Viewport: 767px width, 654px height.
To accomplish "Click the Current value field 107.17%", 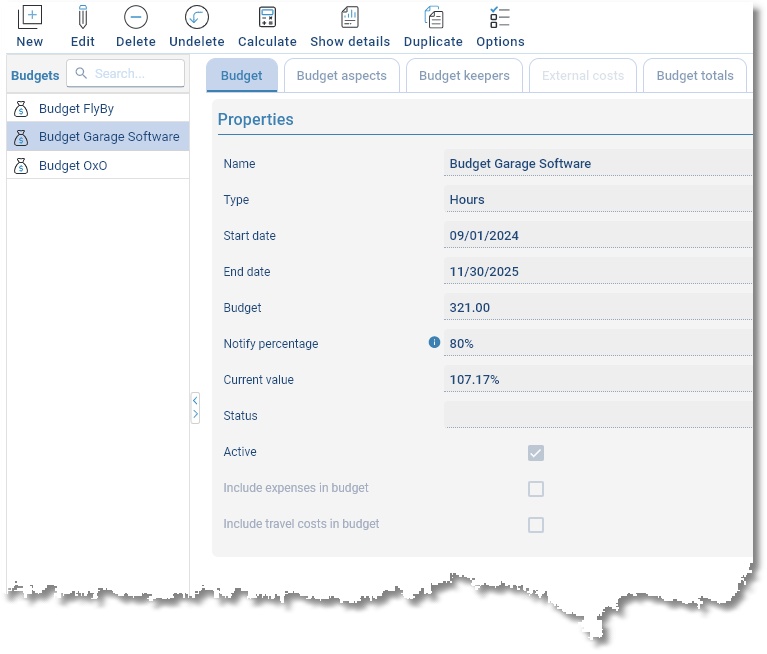I will point(598,380).
